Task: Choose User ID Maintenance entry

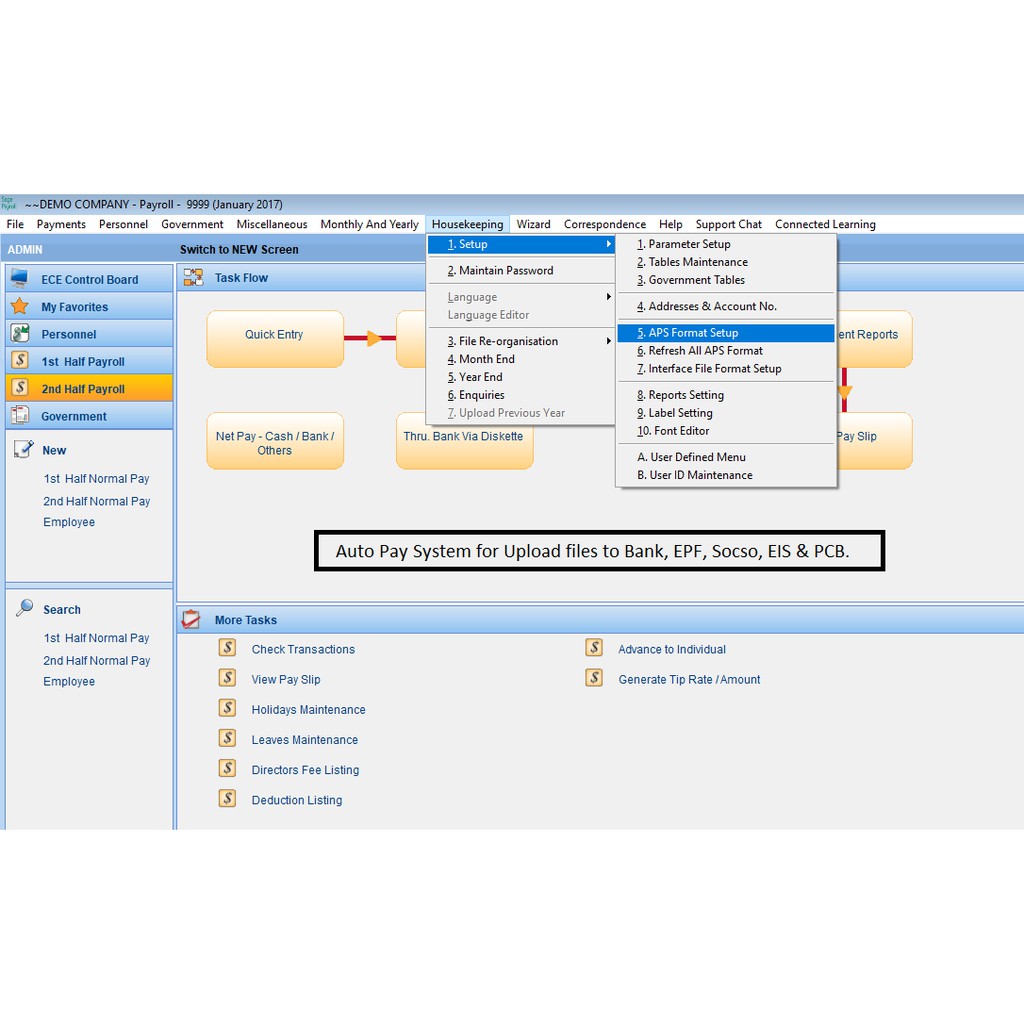Action: click(x=726, y=475)
